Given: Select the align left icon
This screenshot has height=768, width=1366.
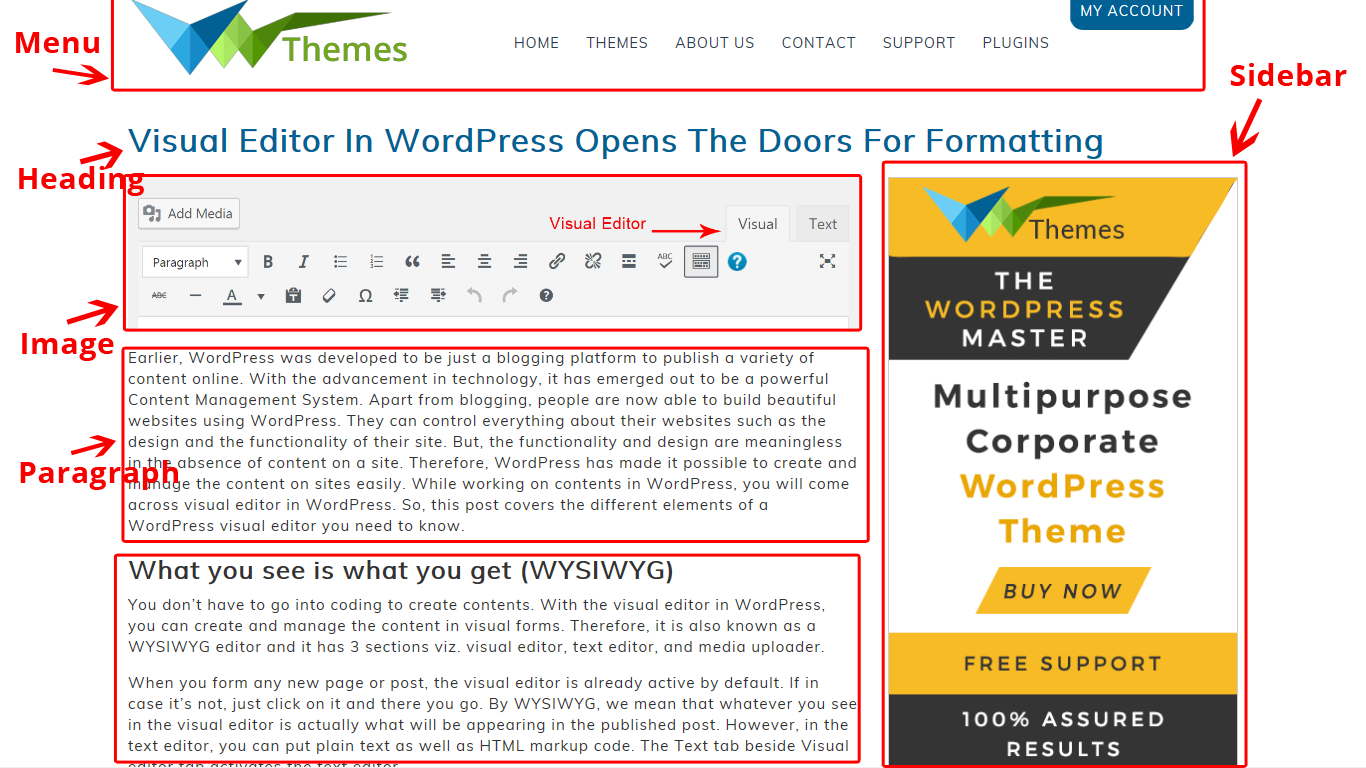Looking at the screenshot, I should point(448,262).
